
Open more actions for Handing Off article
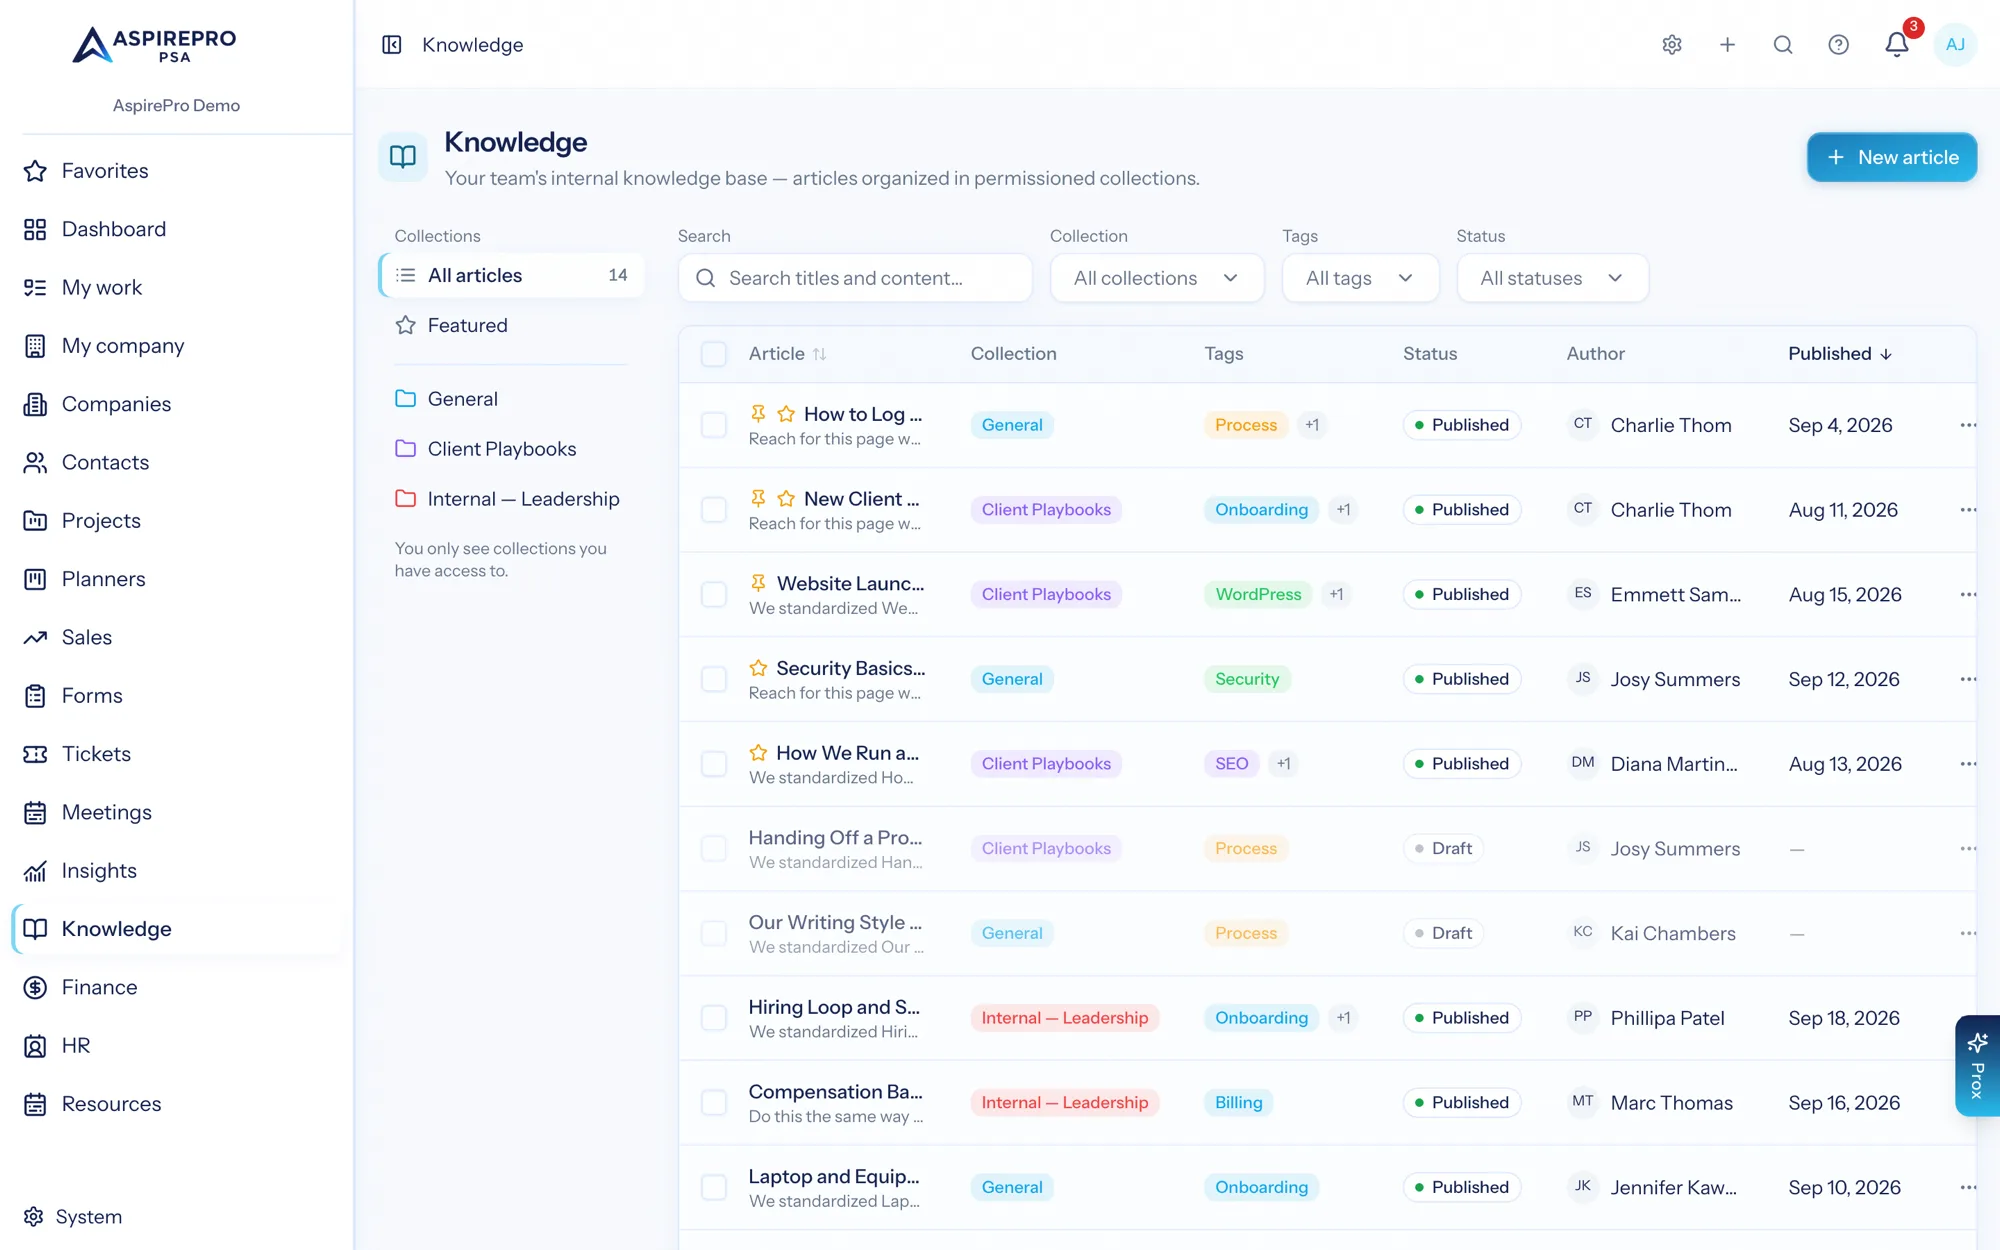pyautogui.click(x=1968, y=849)
